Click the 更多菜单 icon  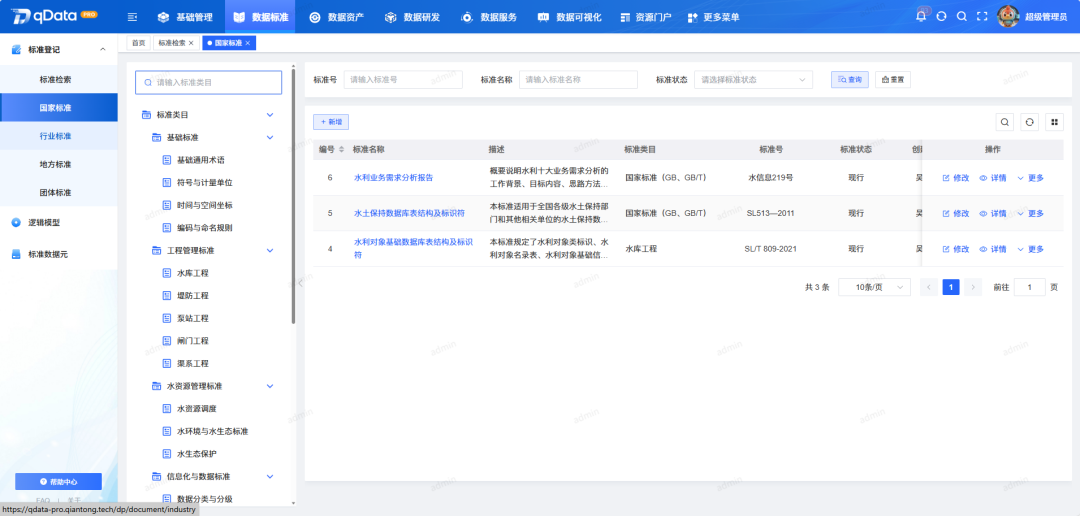tap(693, 17)
